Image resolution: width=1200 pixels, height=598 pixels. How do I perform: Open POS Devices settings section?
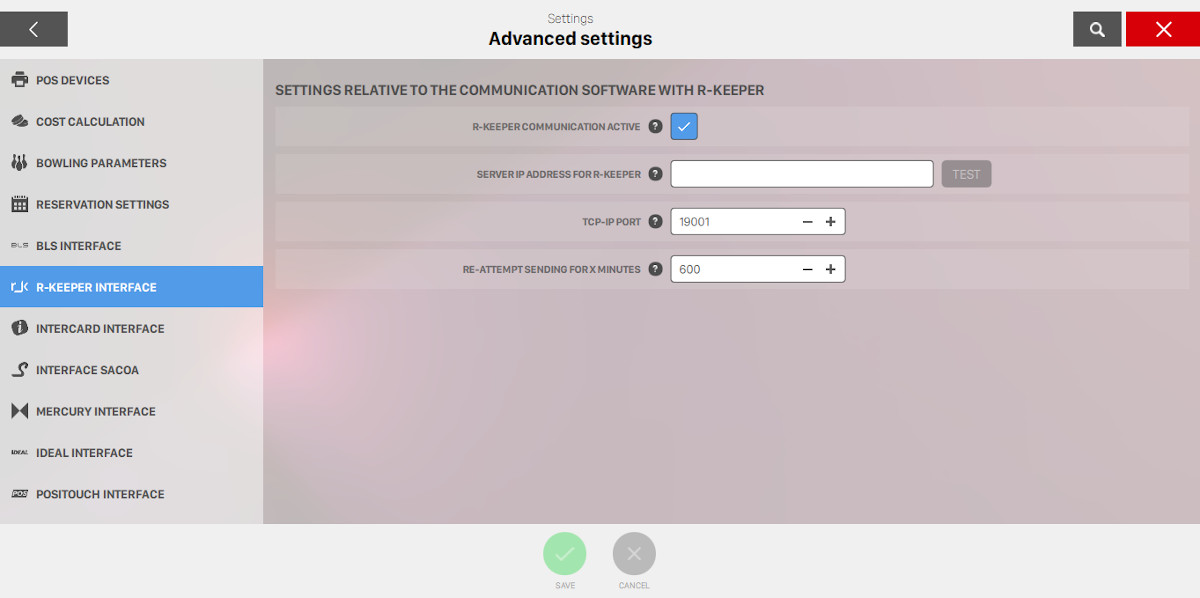pos(72,80)
